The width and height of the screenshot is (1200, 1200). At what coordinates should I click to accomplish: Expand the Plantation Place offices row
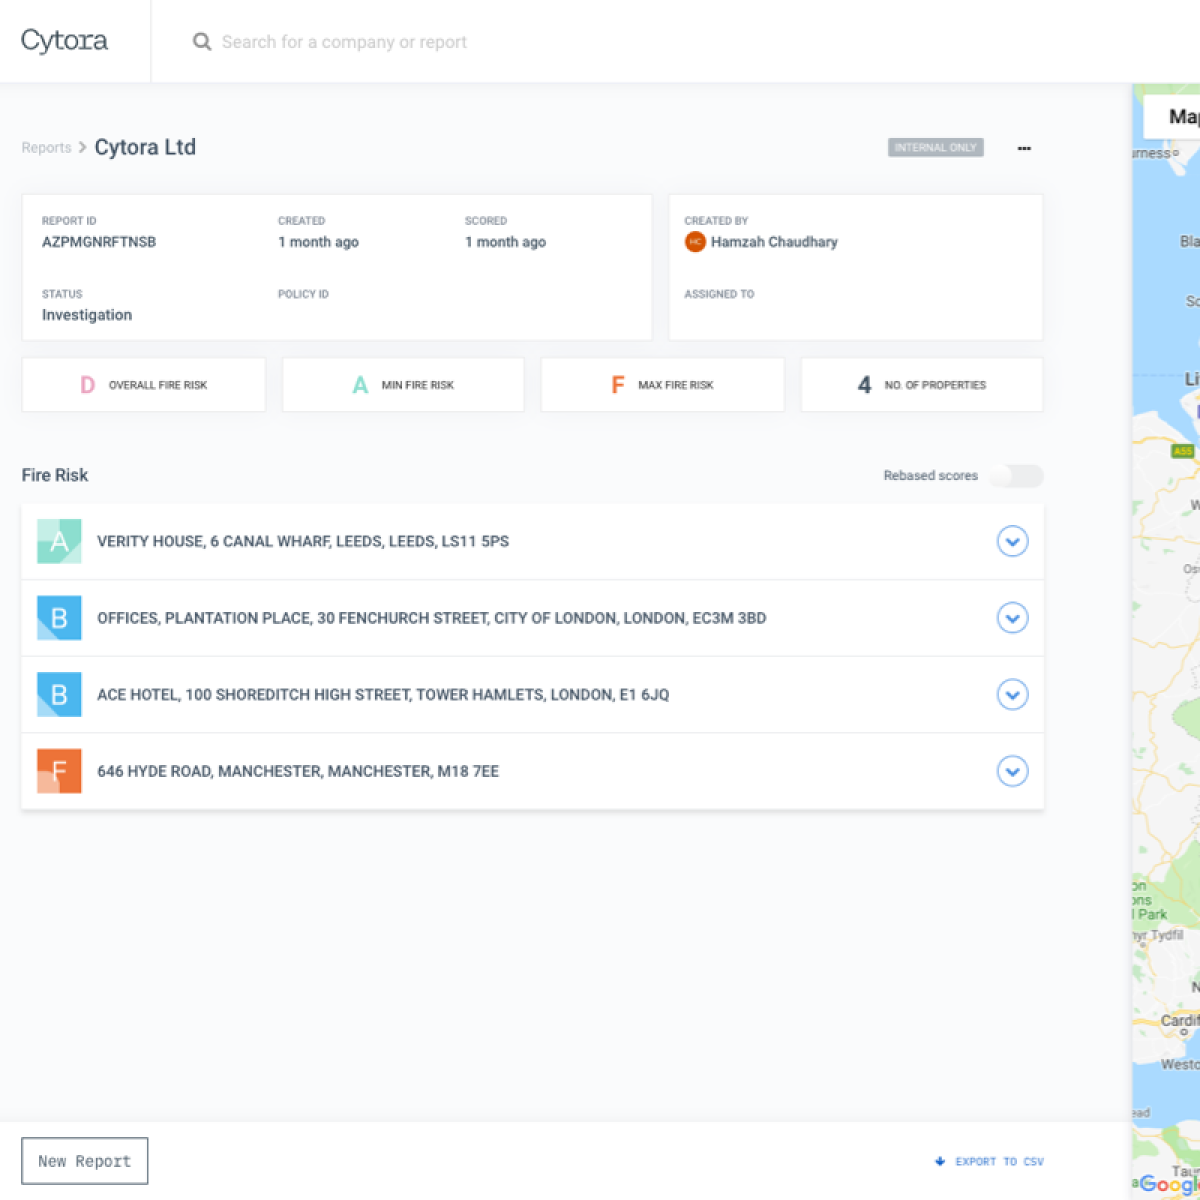click(1013, 618)
